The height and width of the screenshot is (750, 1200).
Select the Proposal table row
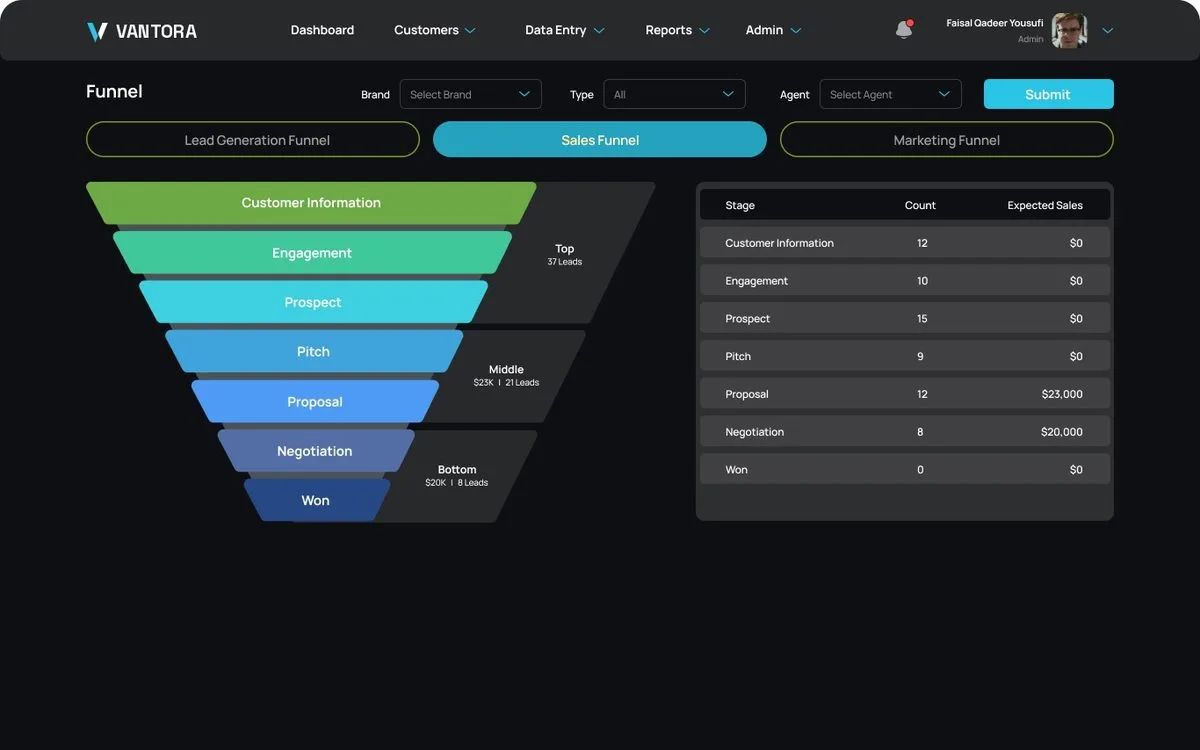[905, 394]
